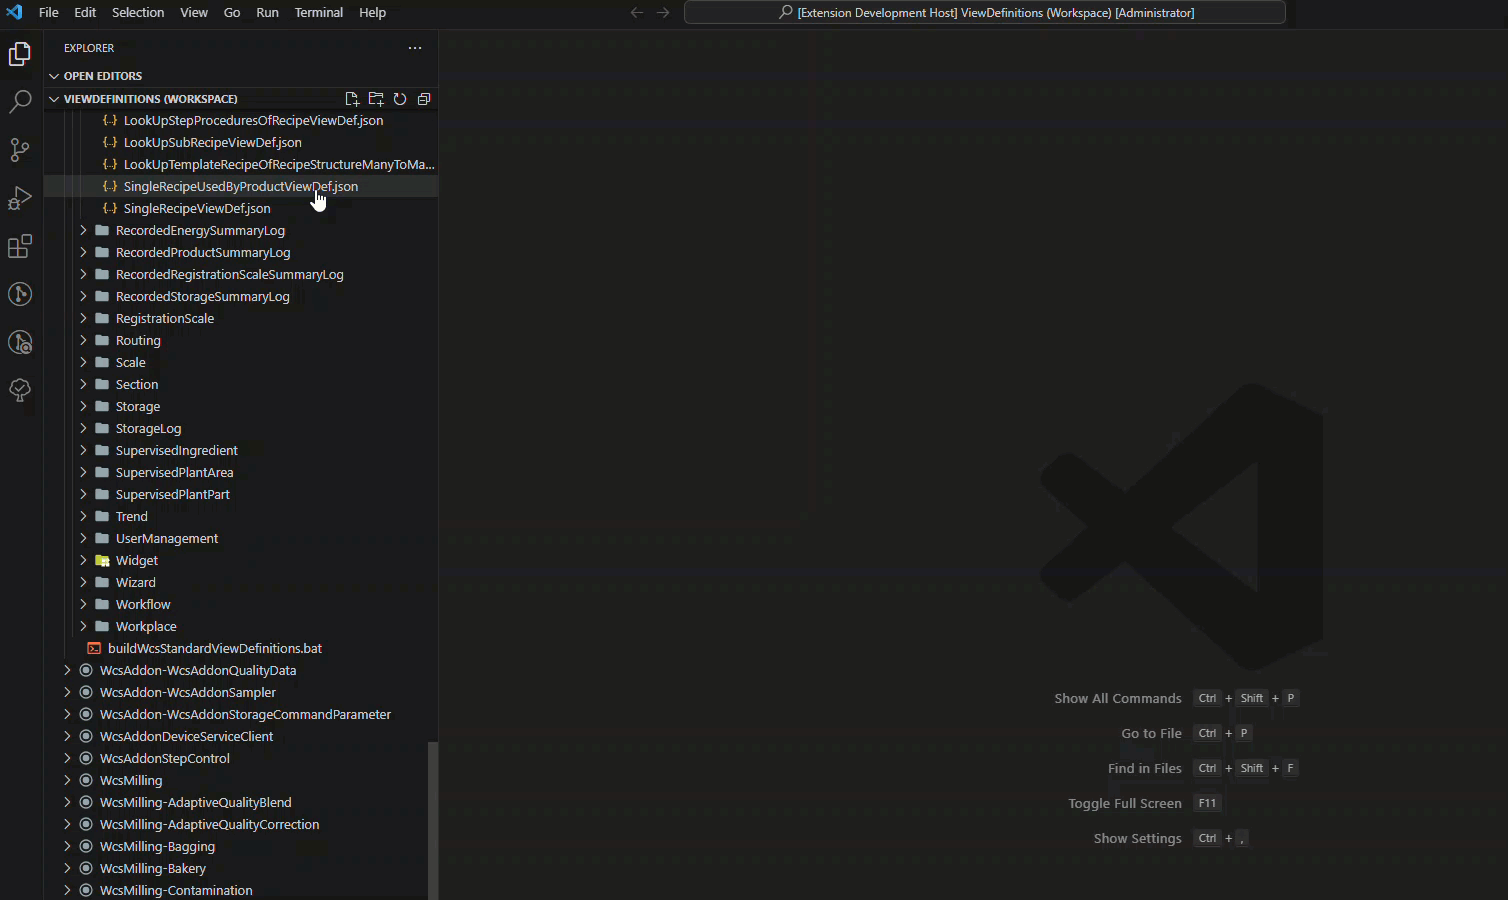
Task: Click the New File icon in Explorer
Action: click(352, 99)
